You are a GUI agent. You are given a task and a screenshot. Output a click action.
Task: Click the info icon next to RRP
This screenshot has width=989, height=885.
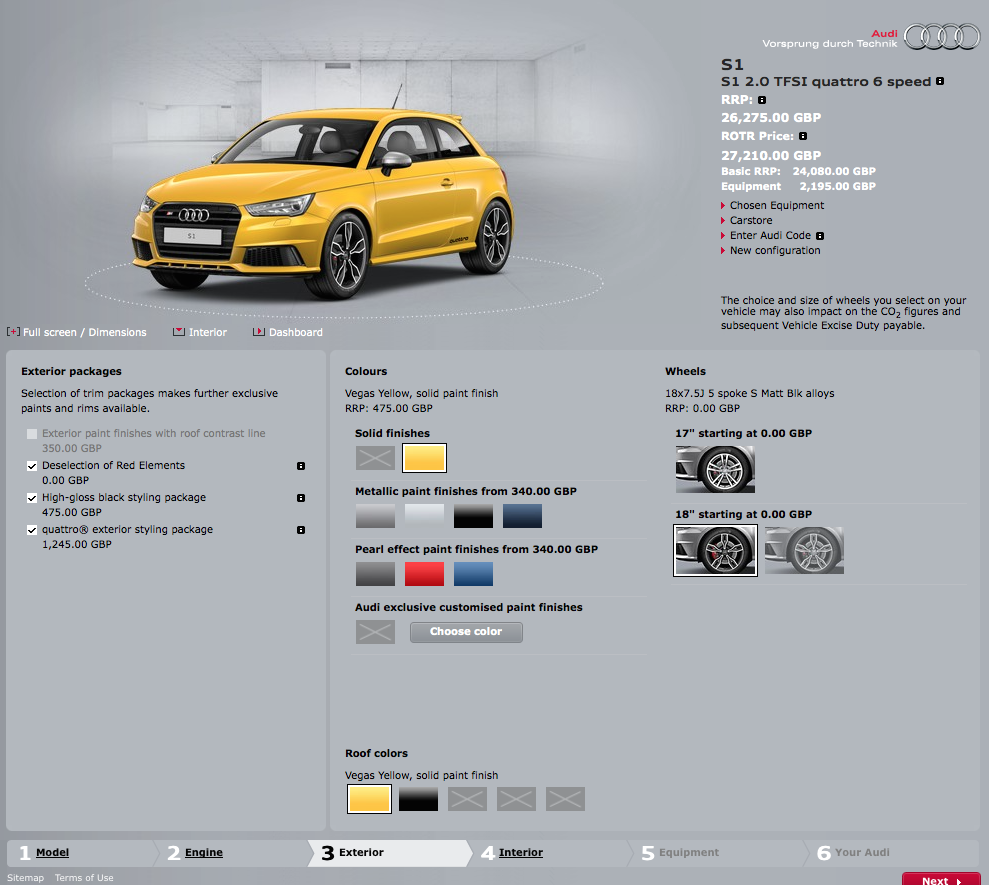pyautogui.click(x=762, y=100)
